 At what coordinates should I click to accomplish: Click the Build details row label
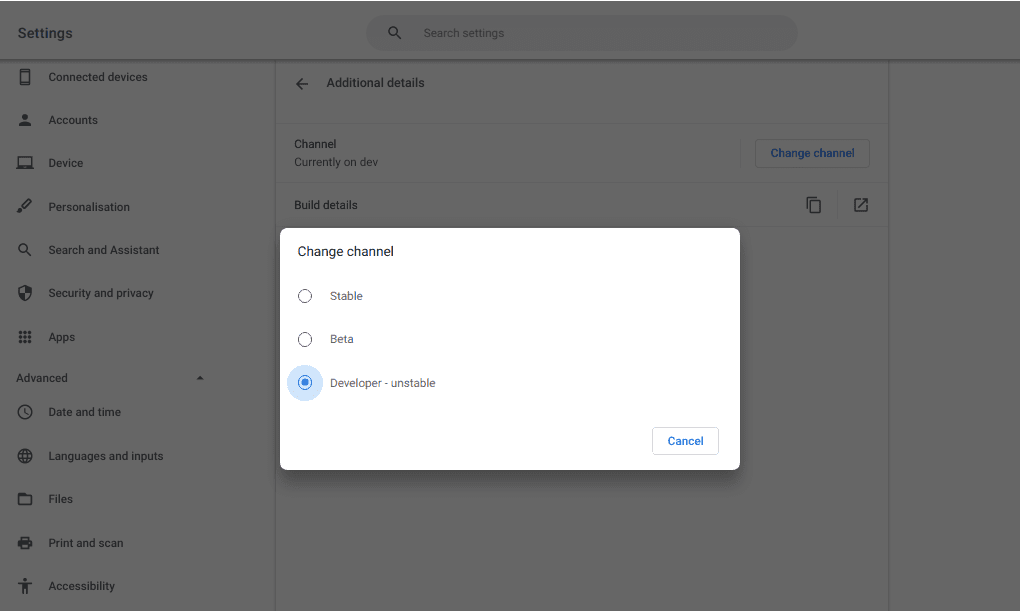326,205
